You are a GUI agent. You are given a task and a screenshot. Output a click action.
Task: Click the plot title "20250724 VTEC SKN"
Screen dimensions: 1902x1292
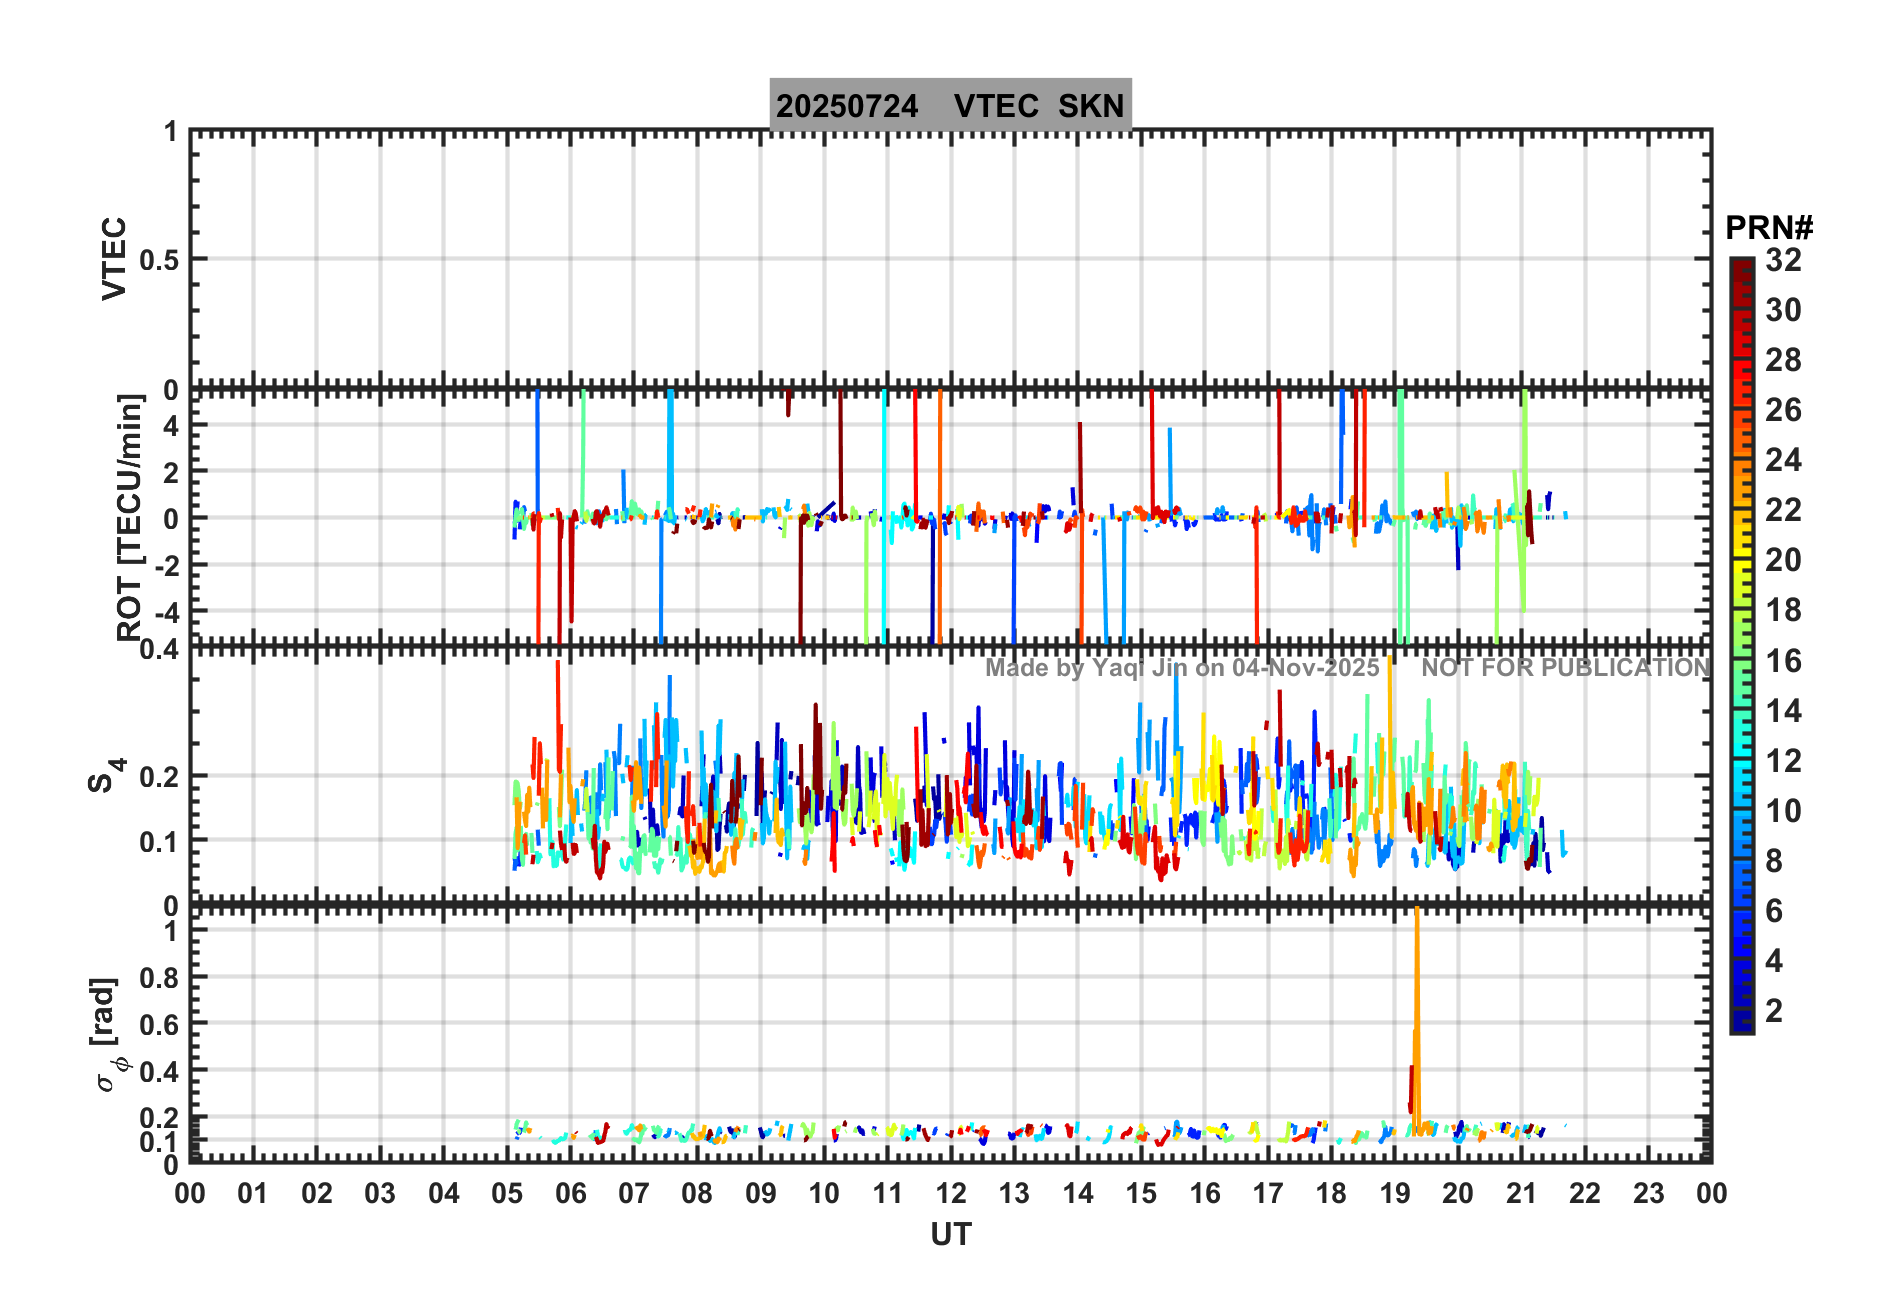[950, 105]
